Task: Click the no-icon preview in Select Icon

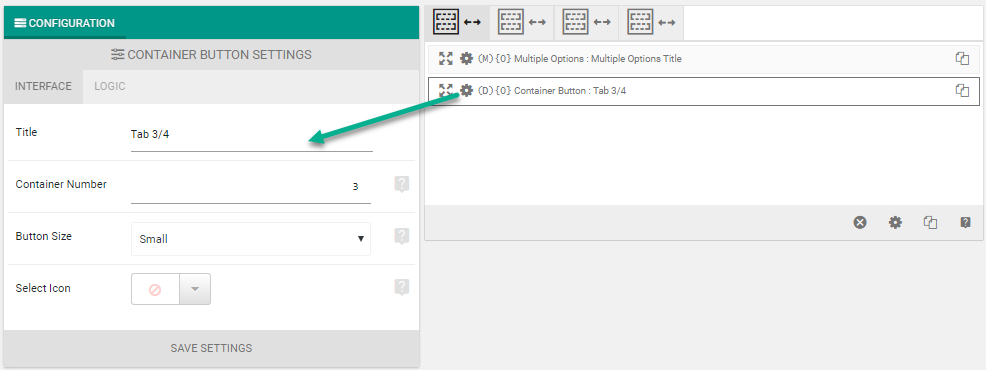Action: click(155, 289)
